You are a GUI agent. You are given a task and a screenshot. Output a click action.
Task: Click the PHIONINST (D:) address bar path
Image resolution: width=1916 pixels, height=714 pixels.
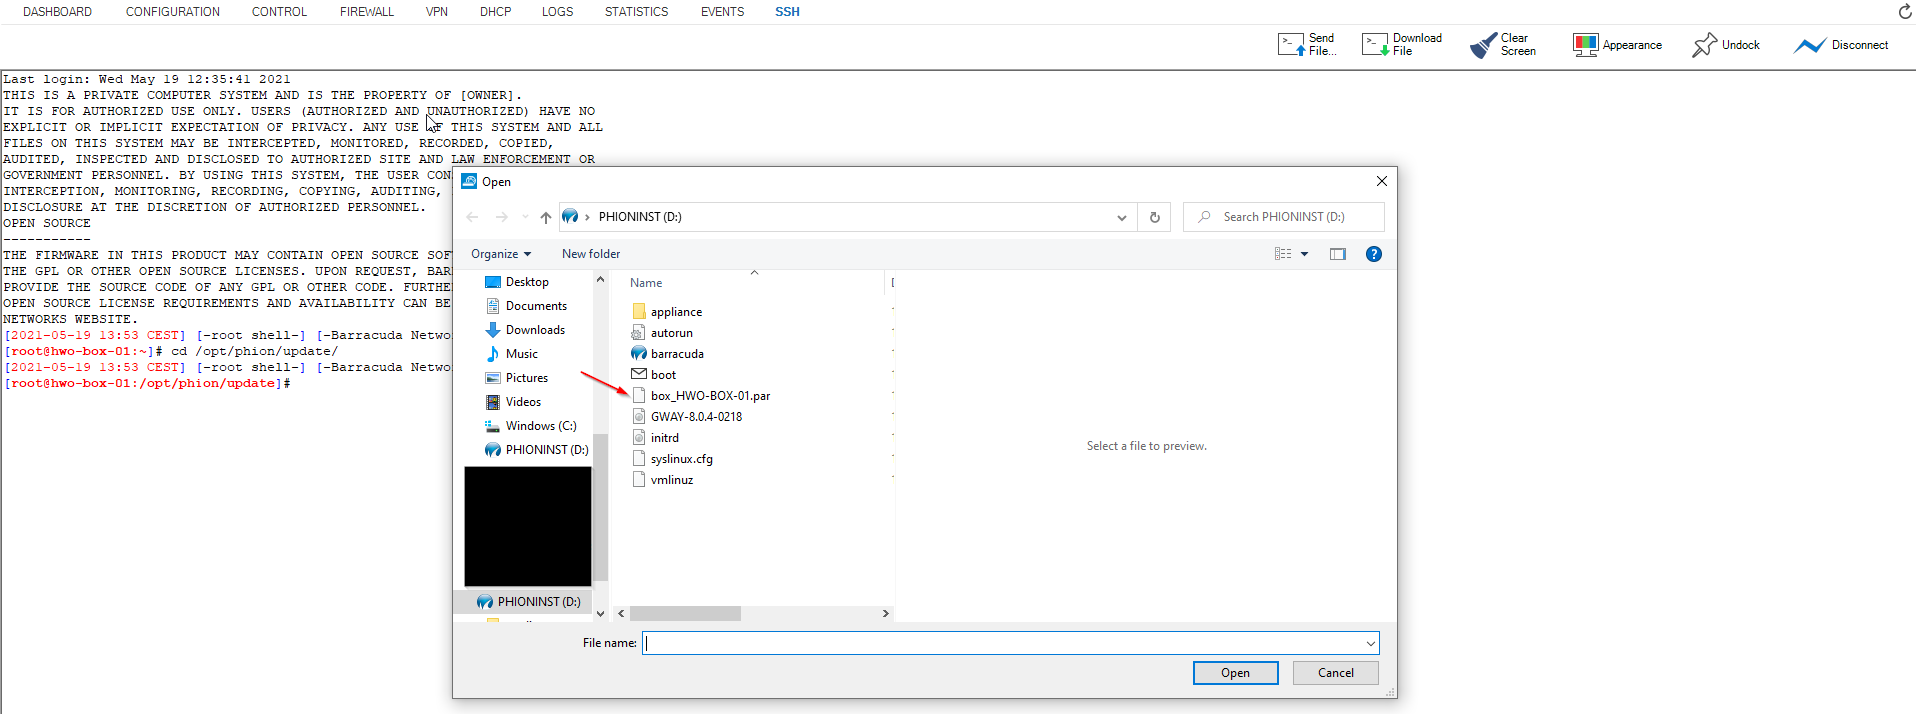pos(640,217)
